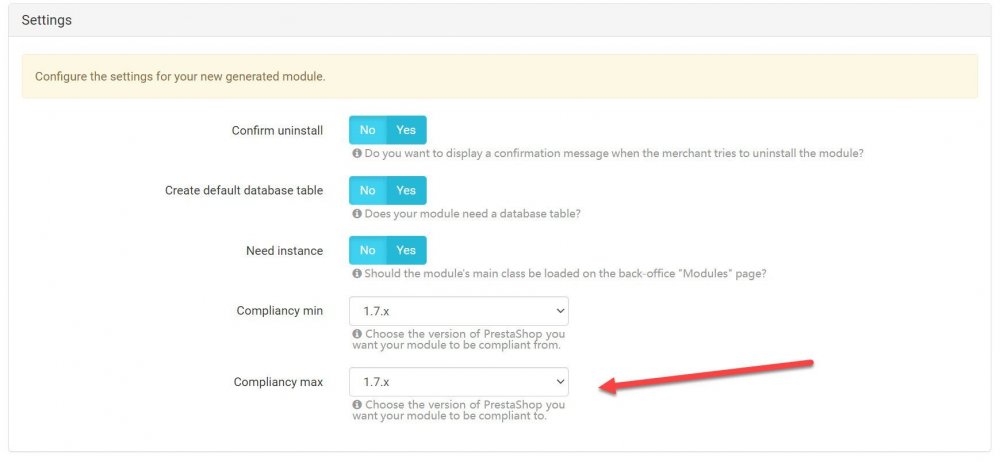This screenshot has height=462, width=1000.
Task: Open the Compliancy max version dropdown
Action: click(x=459, y=382)
